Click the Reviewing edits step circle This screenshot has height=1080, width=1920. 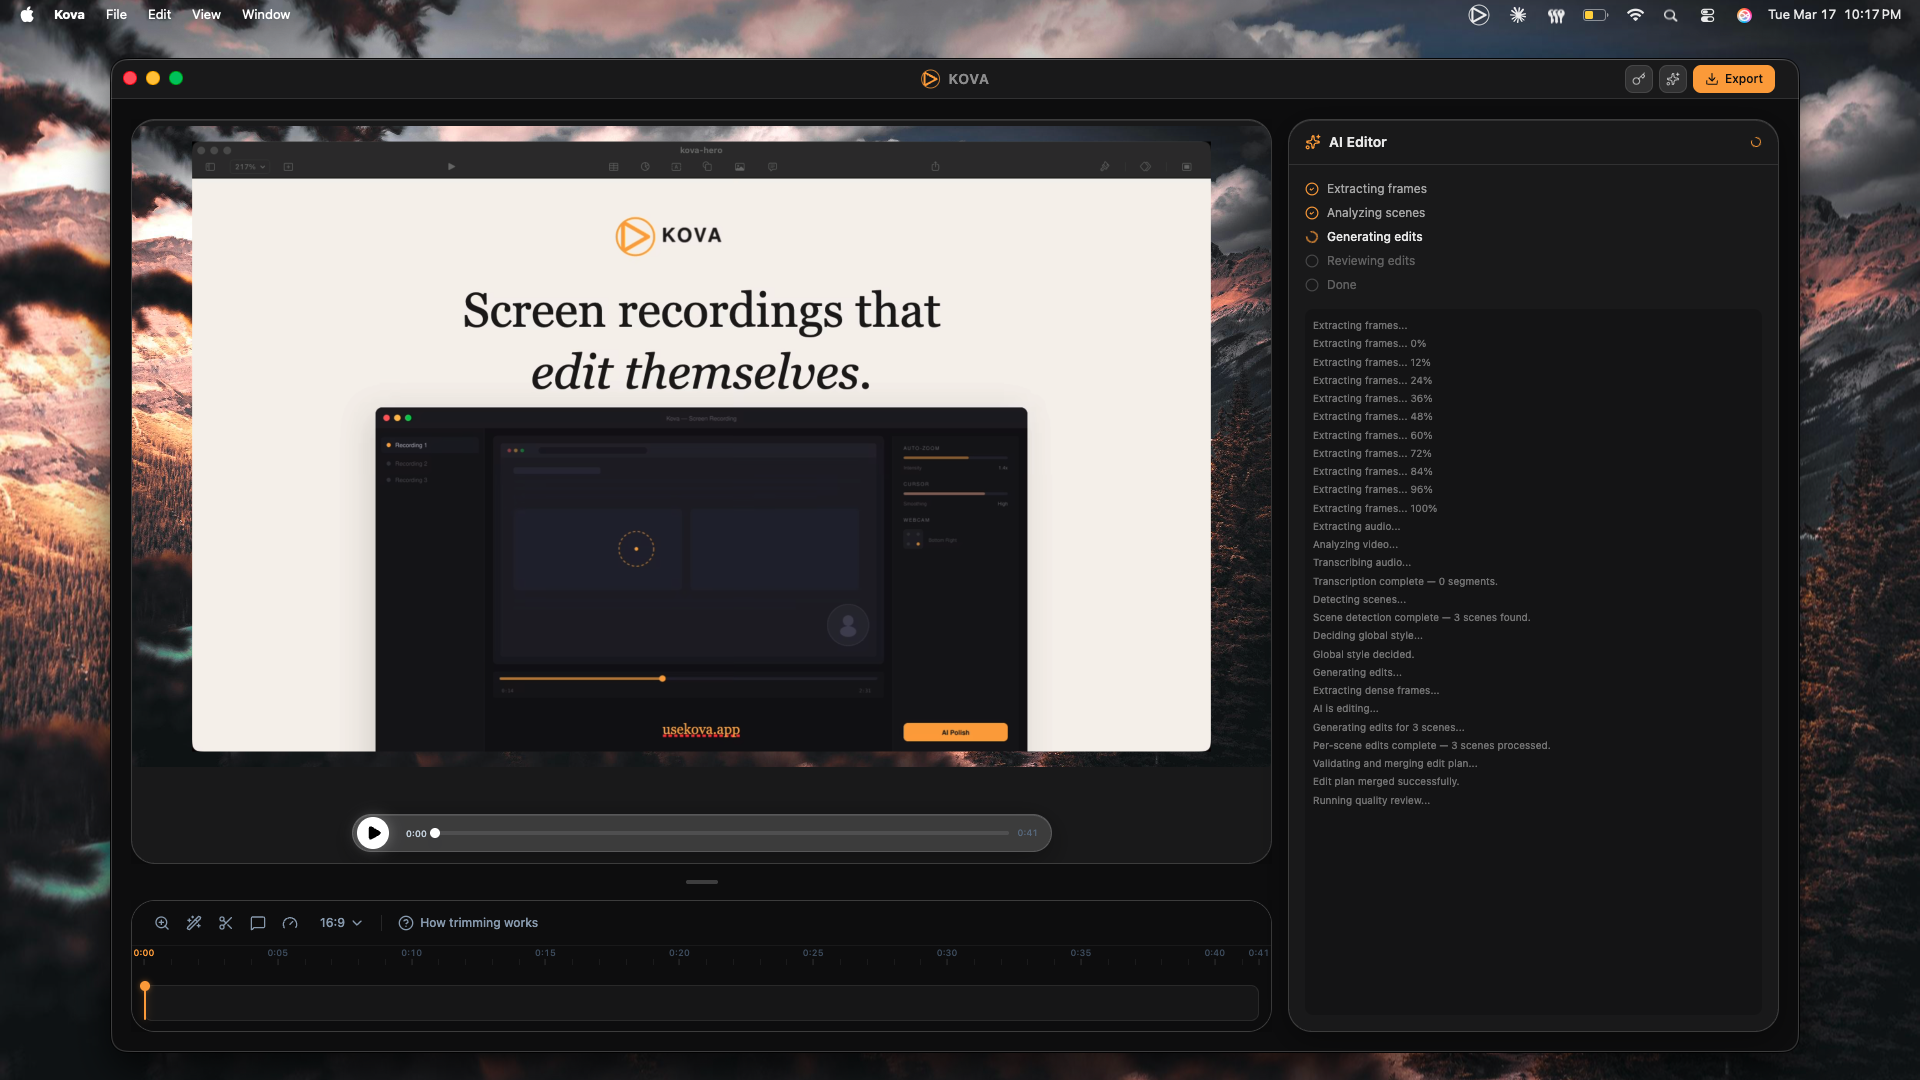(1312, 261)
